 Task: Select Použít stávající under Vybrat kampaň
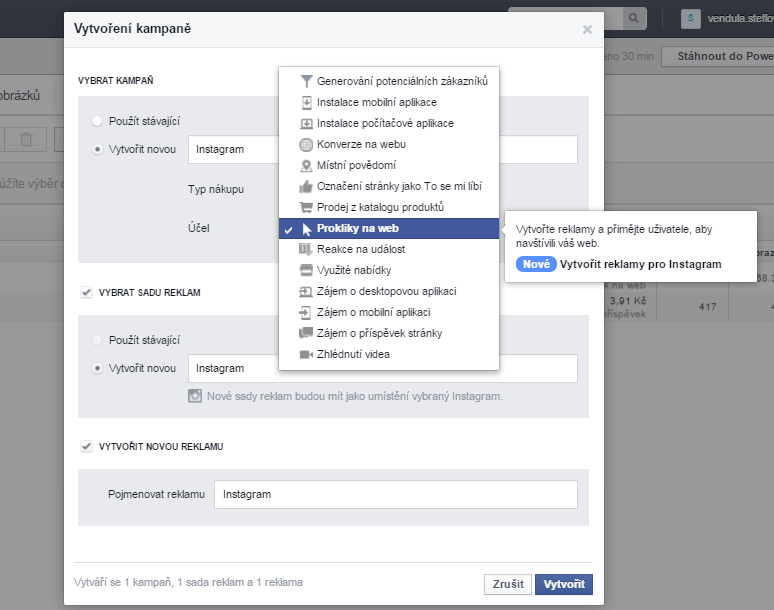click(x=97, y=121)
